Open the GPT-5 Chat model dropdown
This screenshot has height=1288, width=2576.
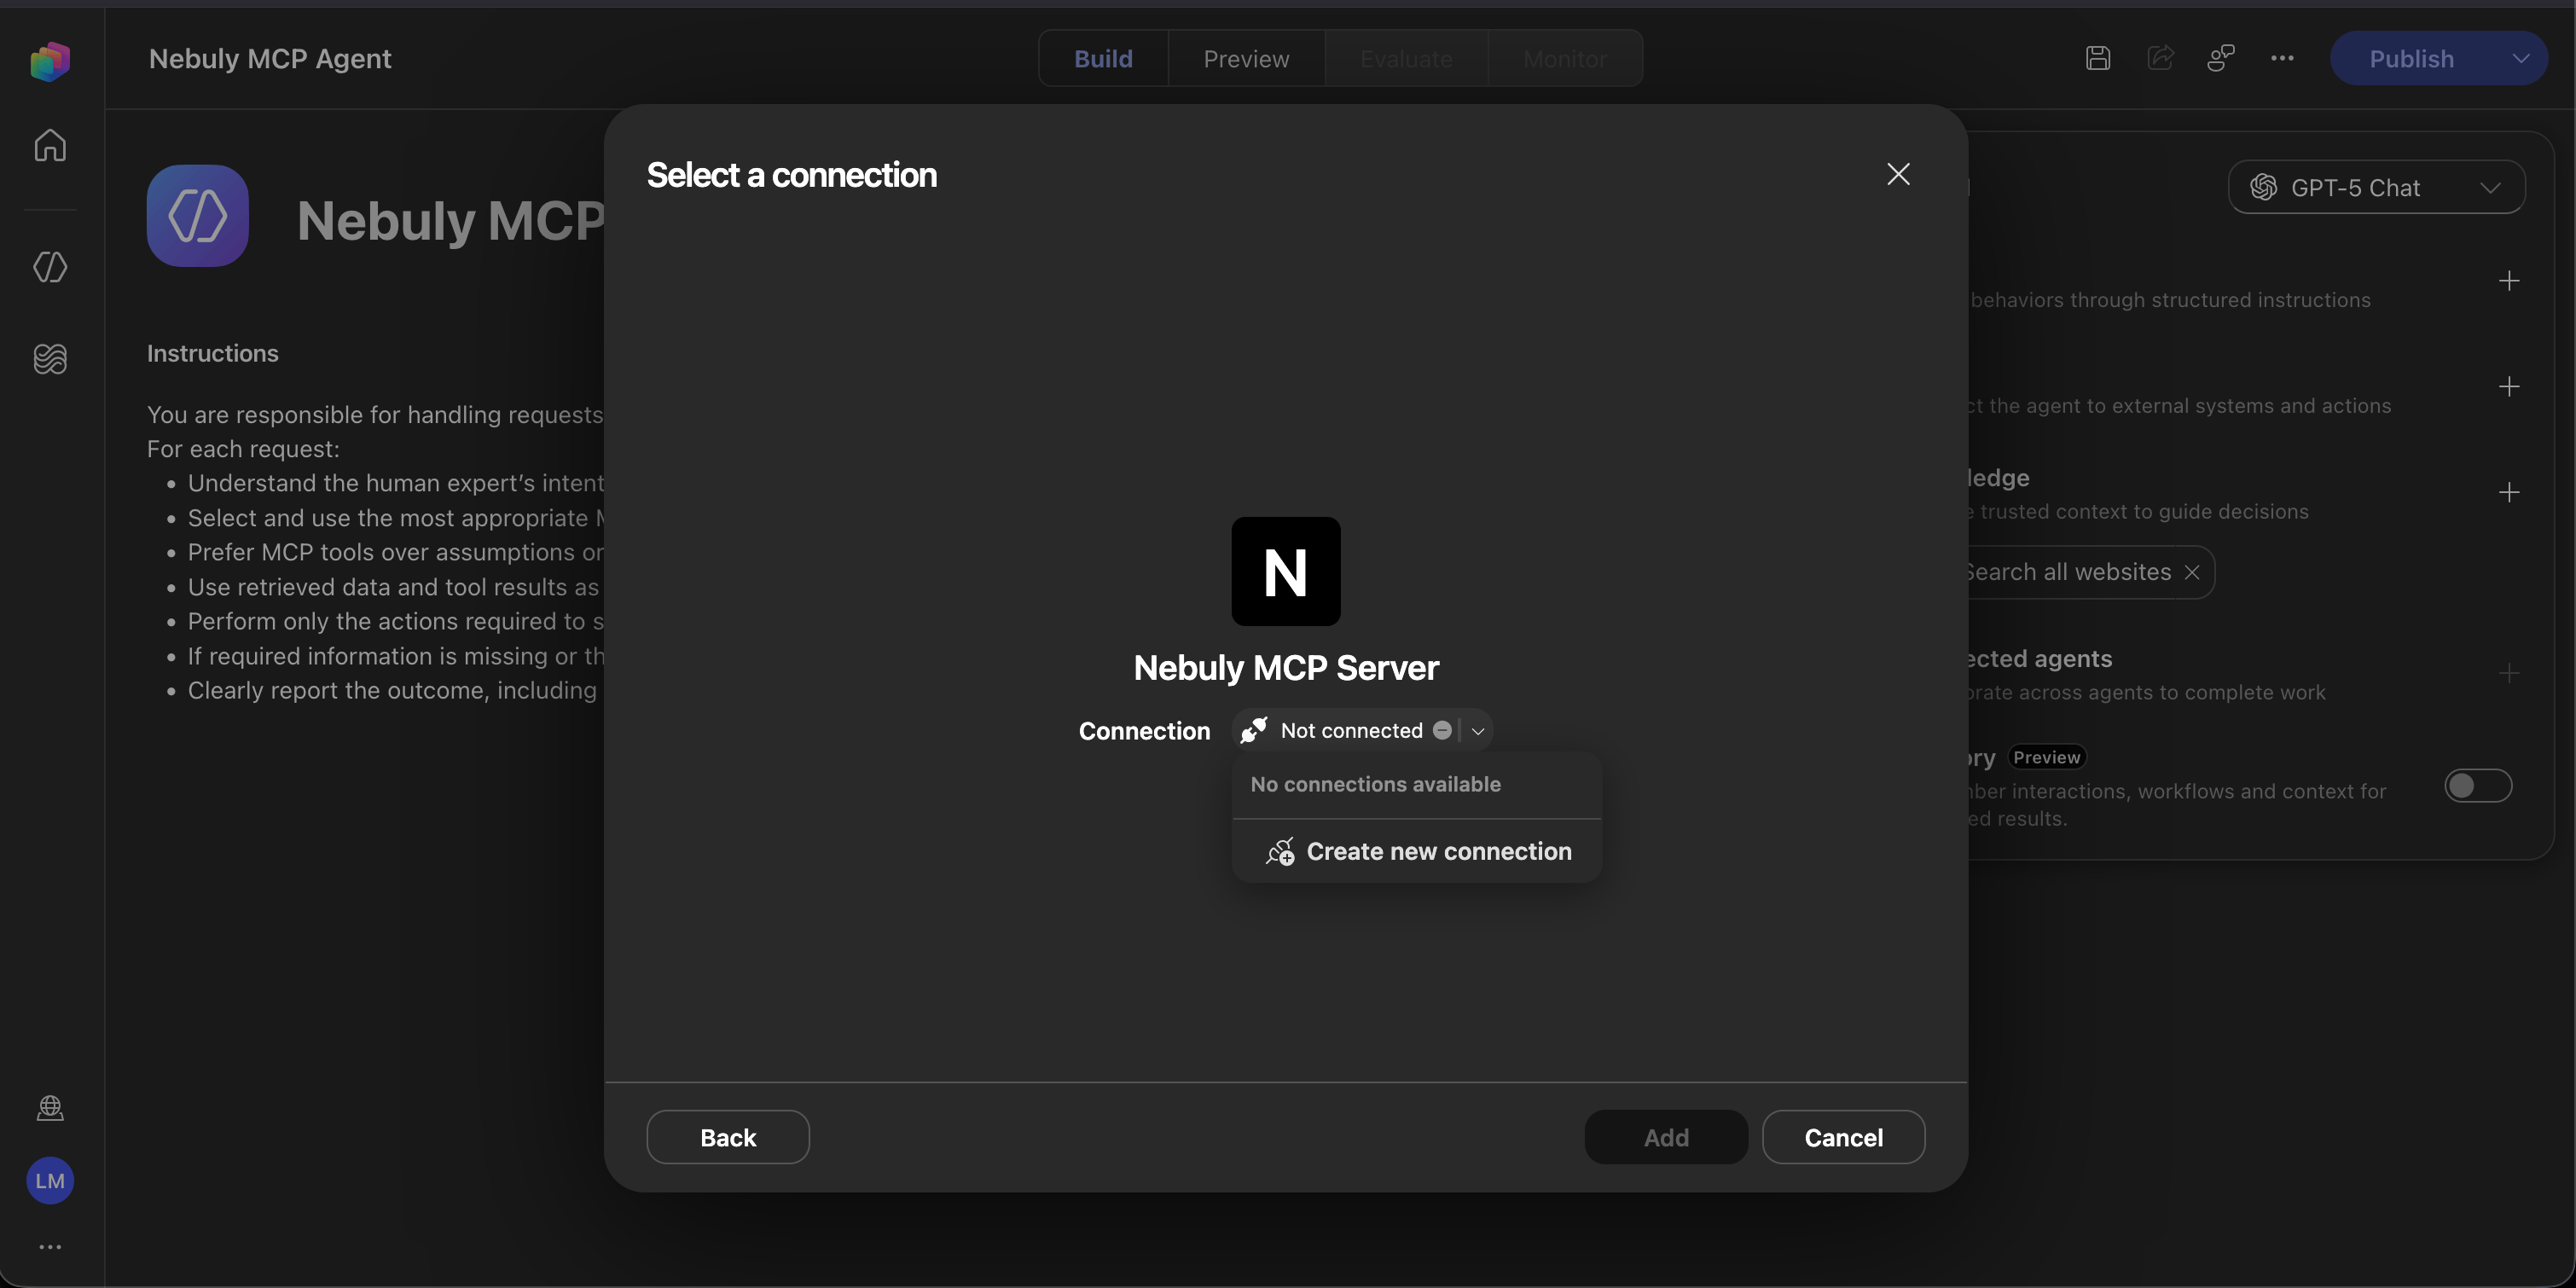(2376, 187)
